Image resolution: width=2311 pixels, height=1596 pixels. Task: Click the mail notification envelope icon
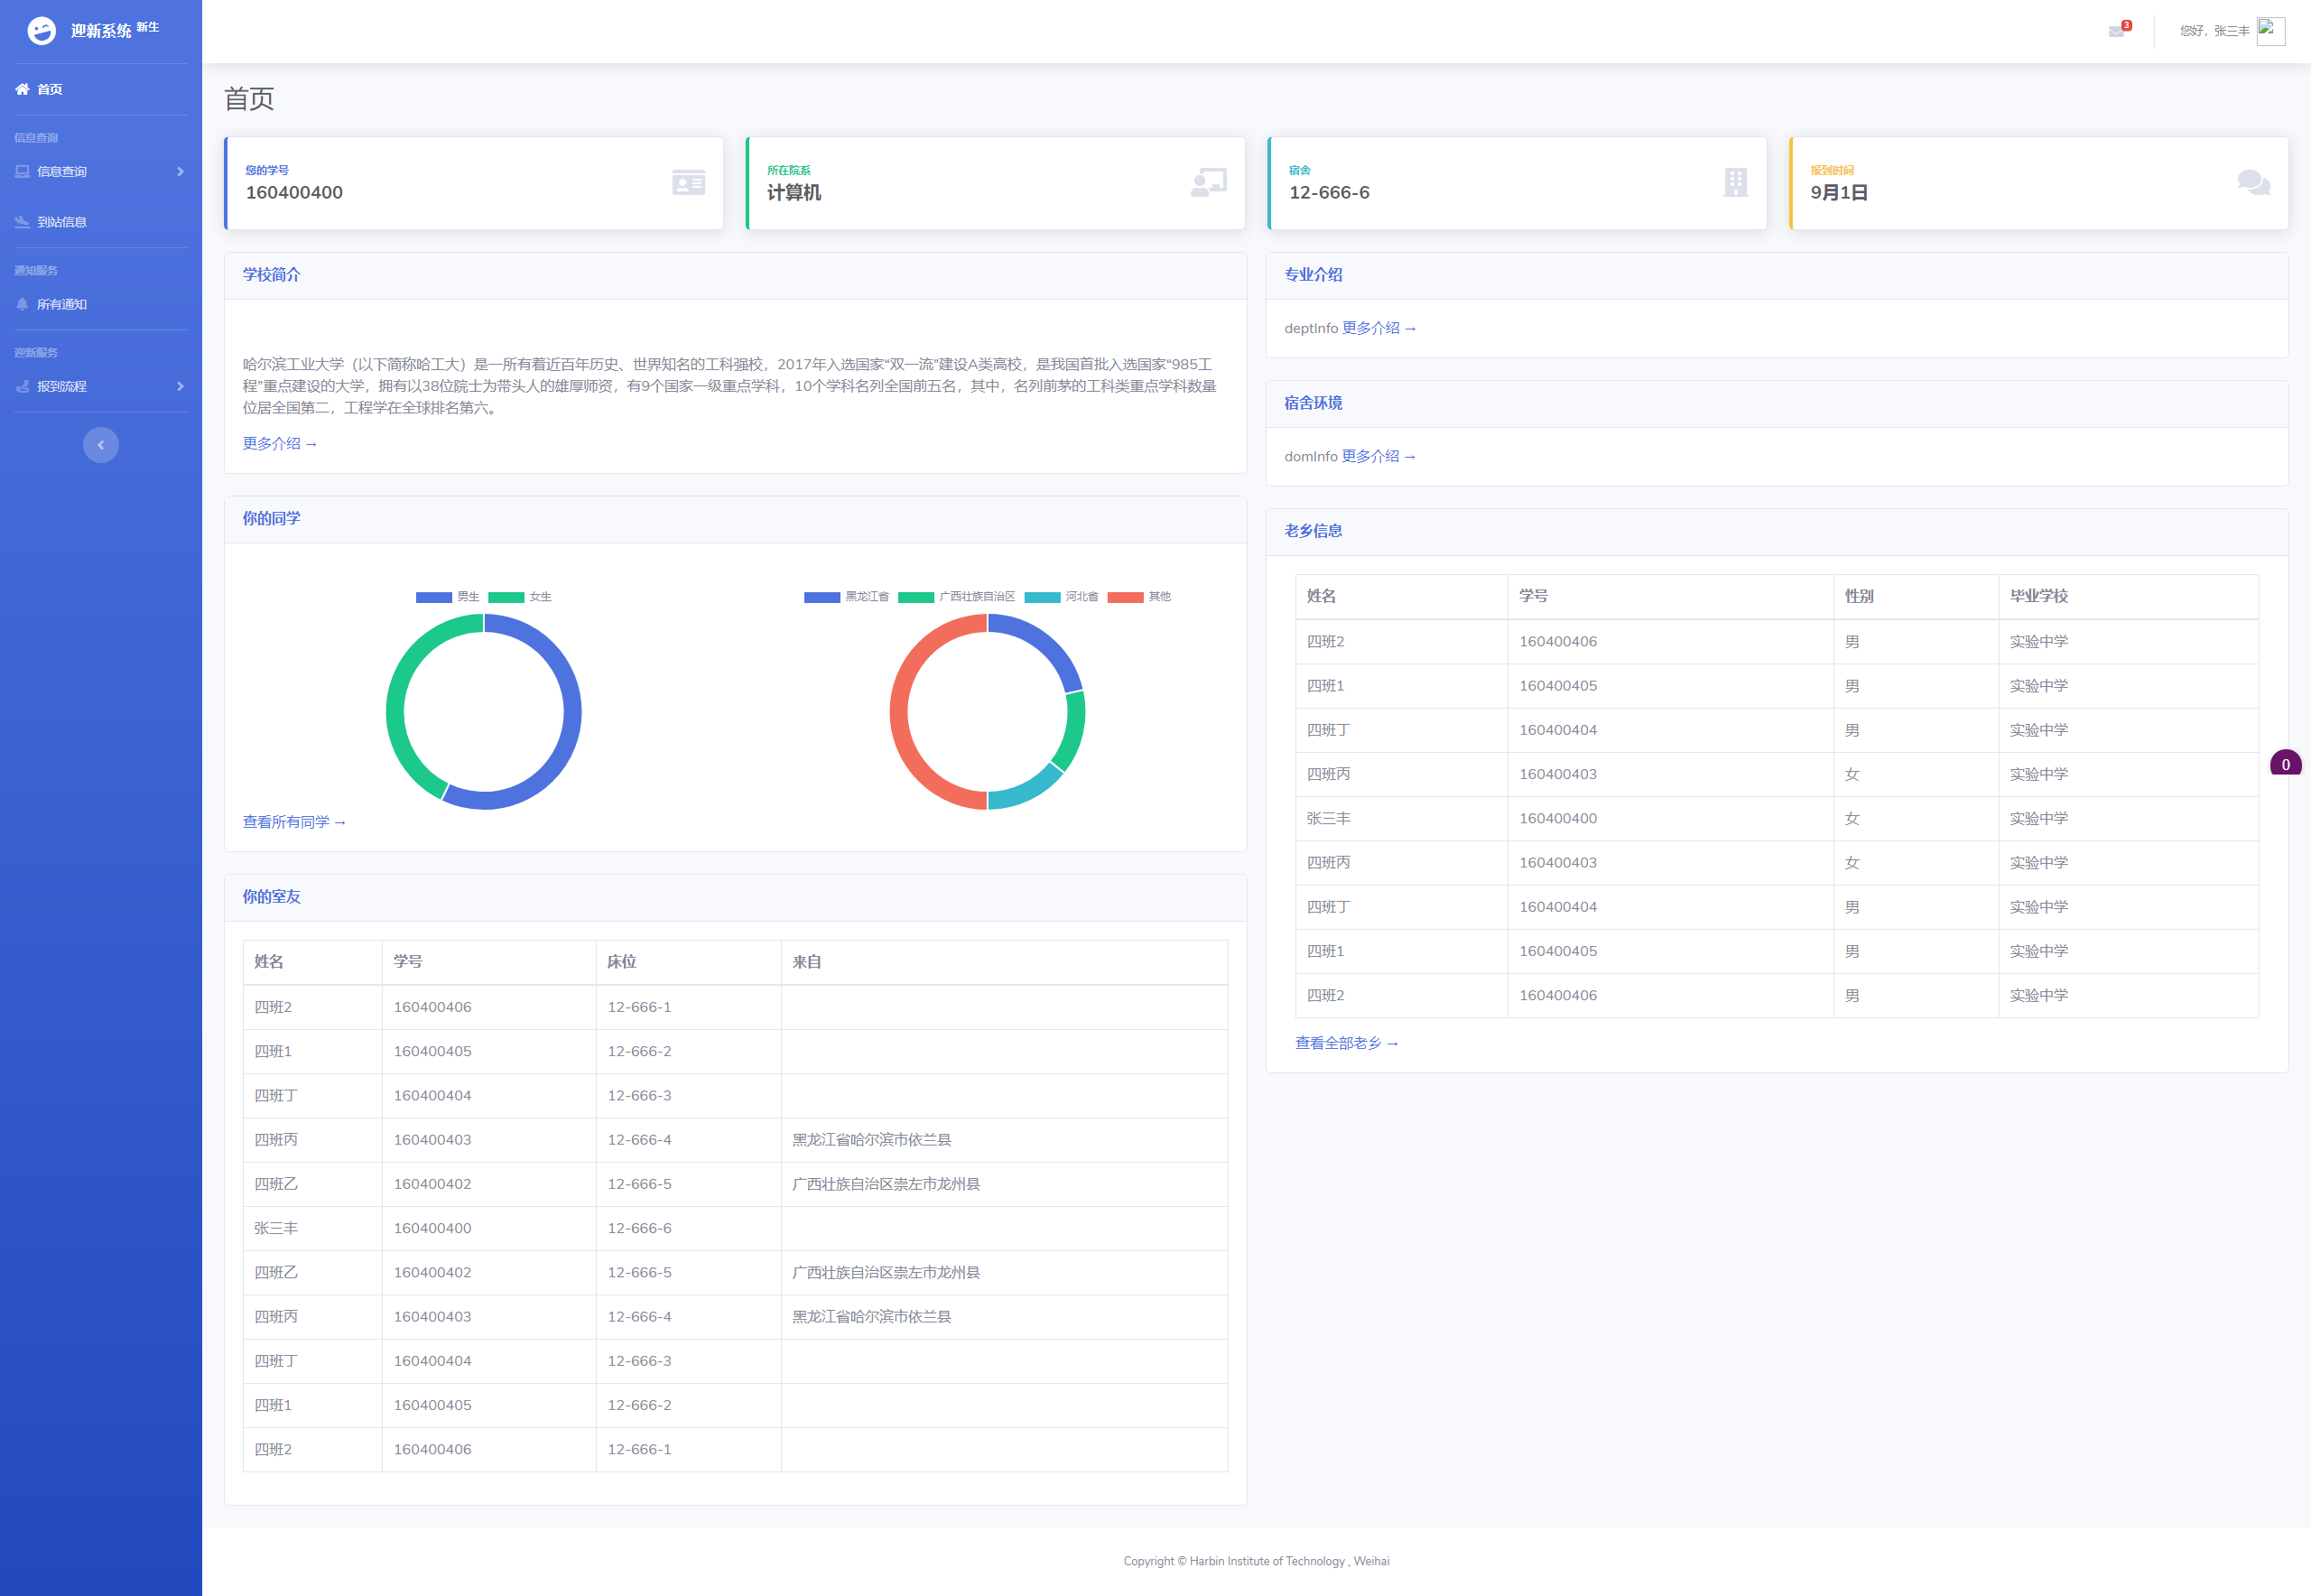[x=2116, y=31]
